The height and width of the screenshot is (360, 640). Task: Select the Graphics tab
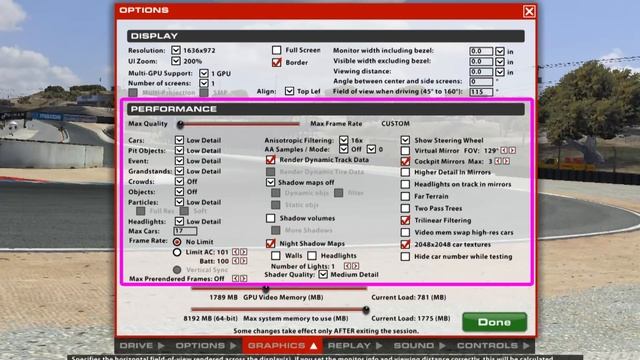tap(282, 346)
